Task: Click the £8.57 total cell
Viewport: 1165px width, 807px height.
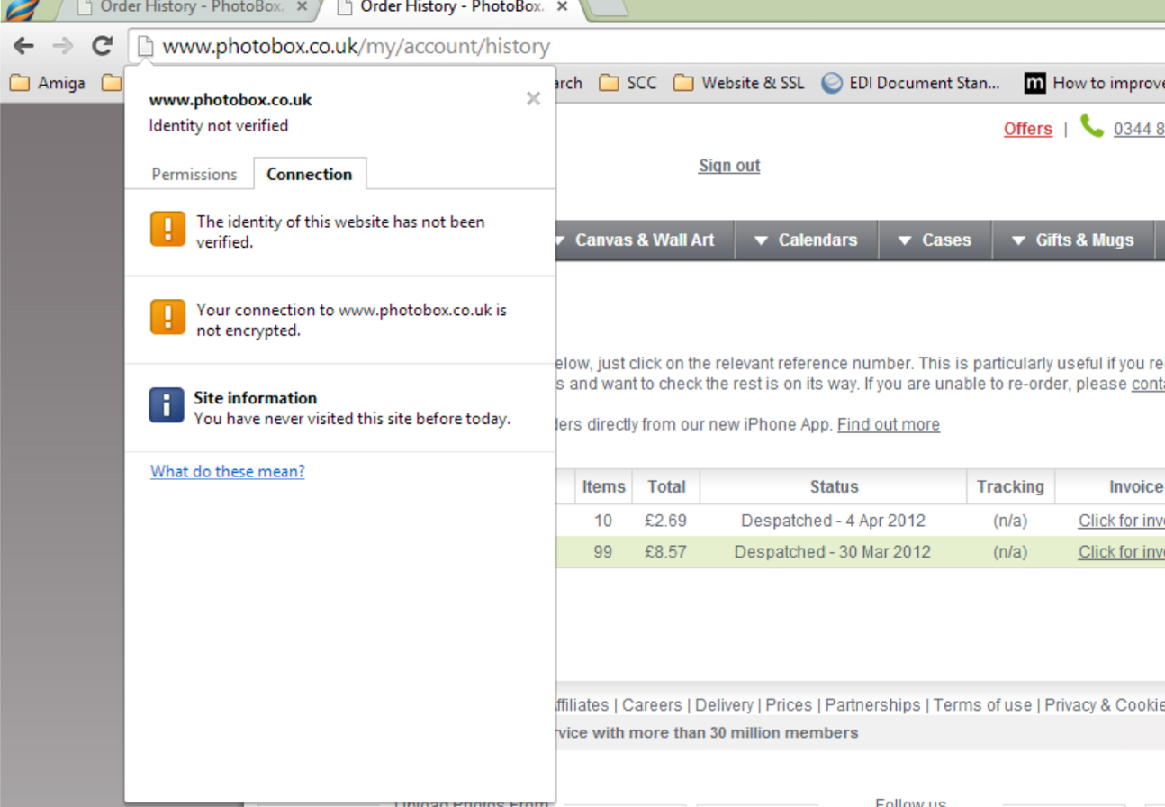Action: [x=666, y=552]
